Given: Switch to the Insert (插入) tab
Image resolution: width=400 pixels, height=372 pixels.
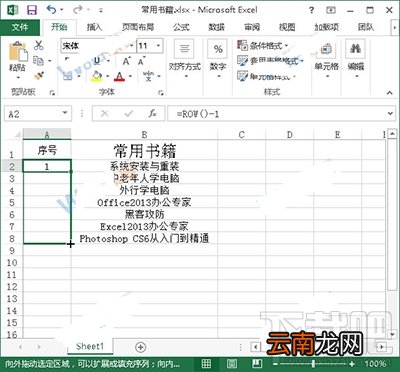Looking at the screenshot, I should point(94,27).
